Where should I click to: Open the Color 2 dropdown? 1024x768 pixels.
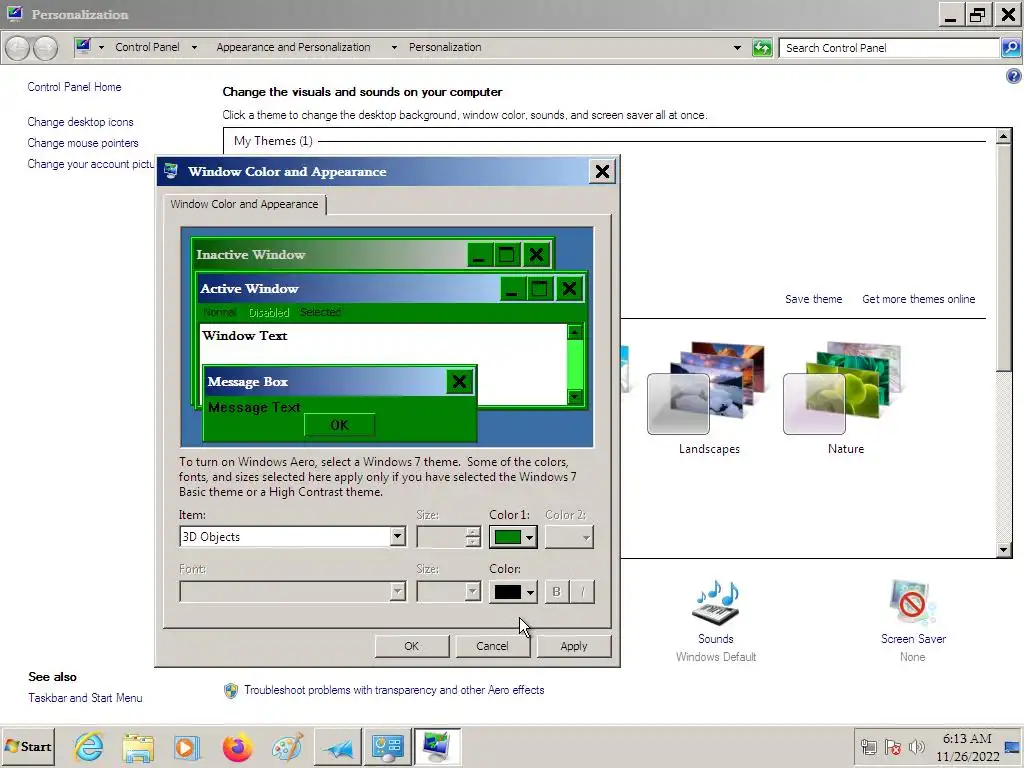569,537
